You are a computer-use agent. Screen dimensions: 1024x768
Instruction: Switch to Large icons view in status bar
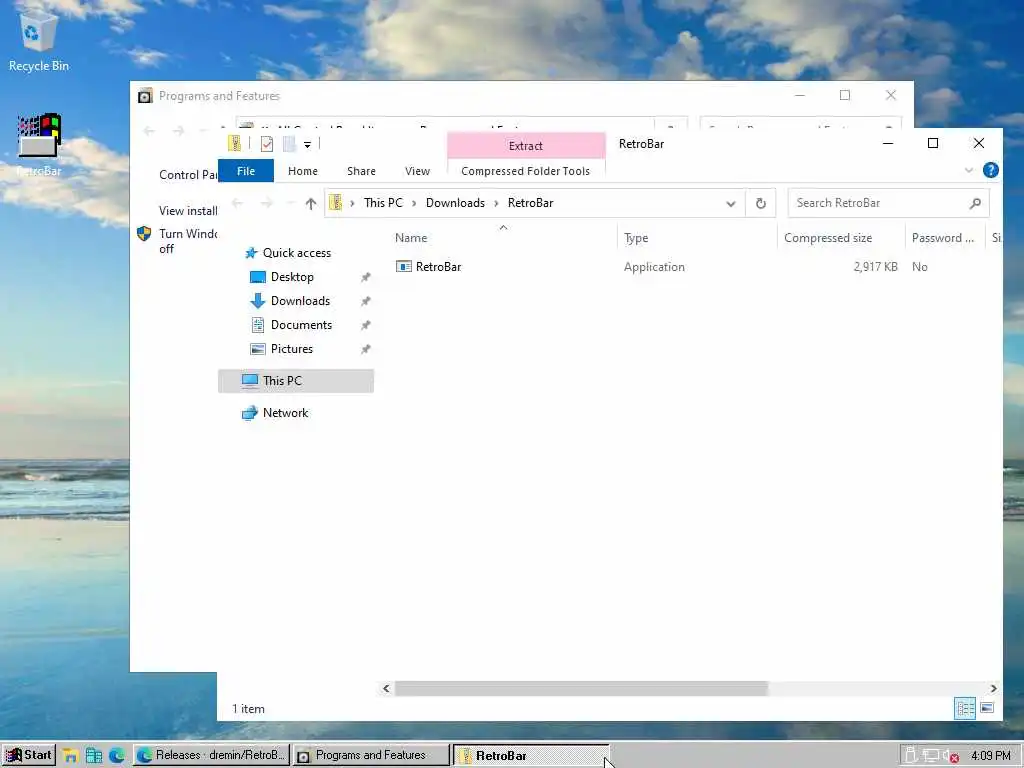click(987, 708)
